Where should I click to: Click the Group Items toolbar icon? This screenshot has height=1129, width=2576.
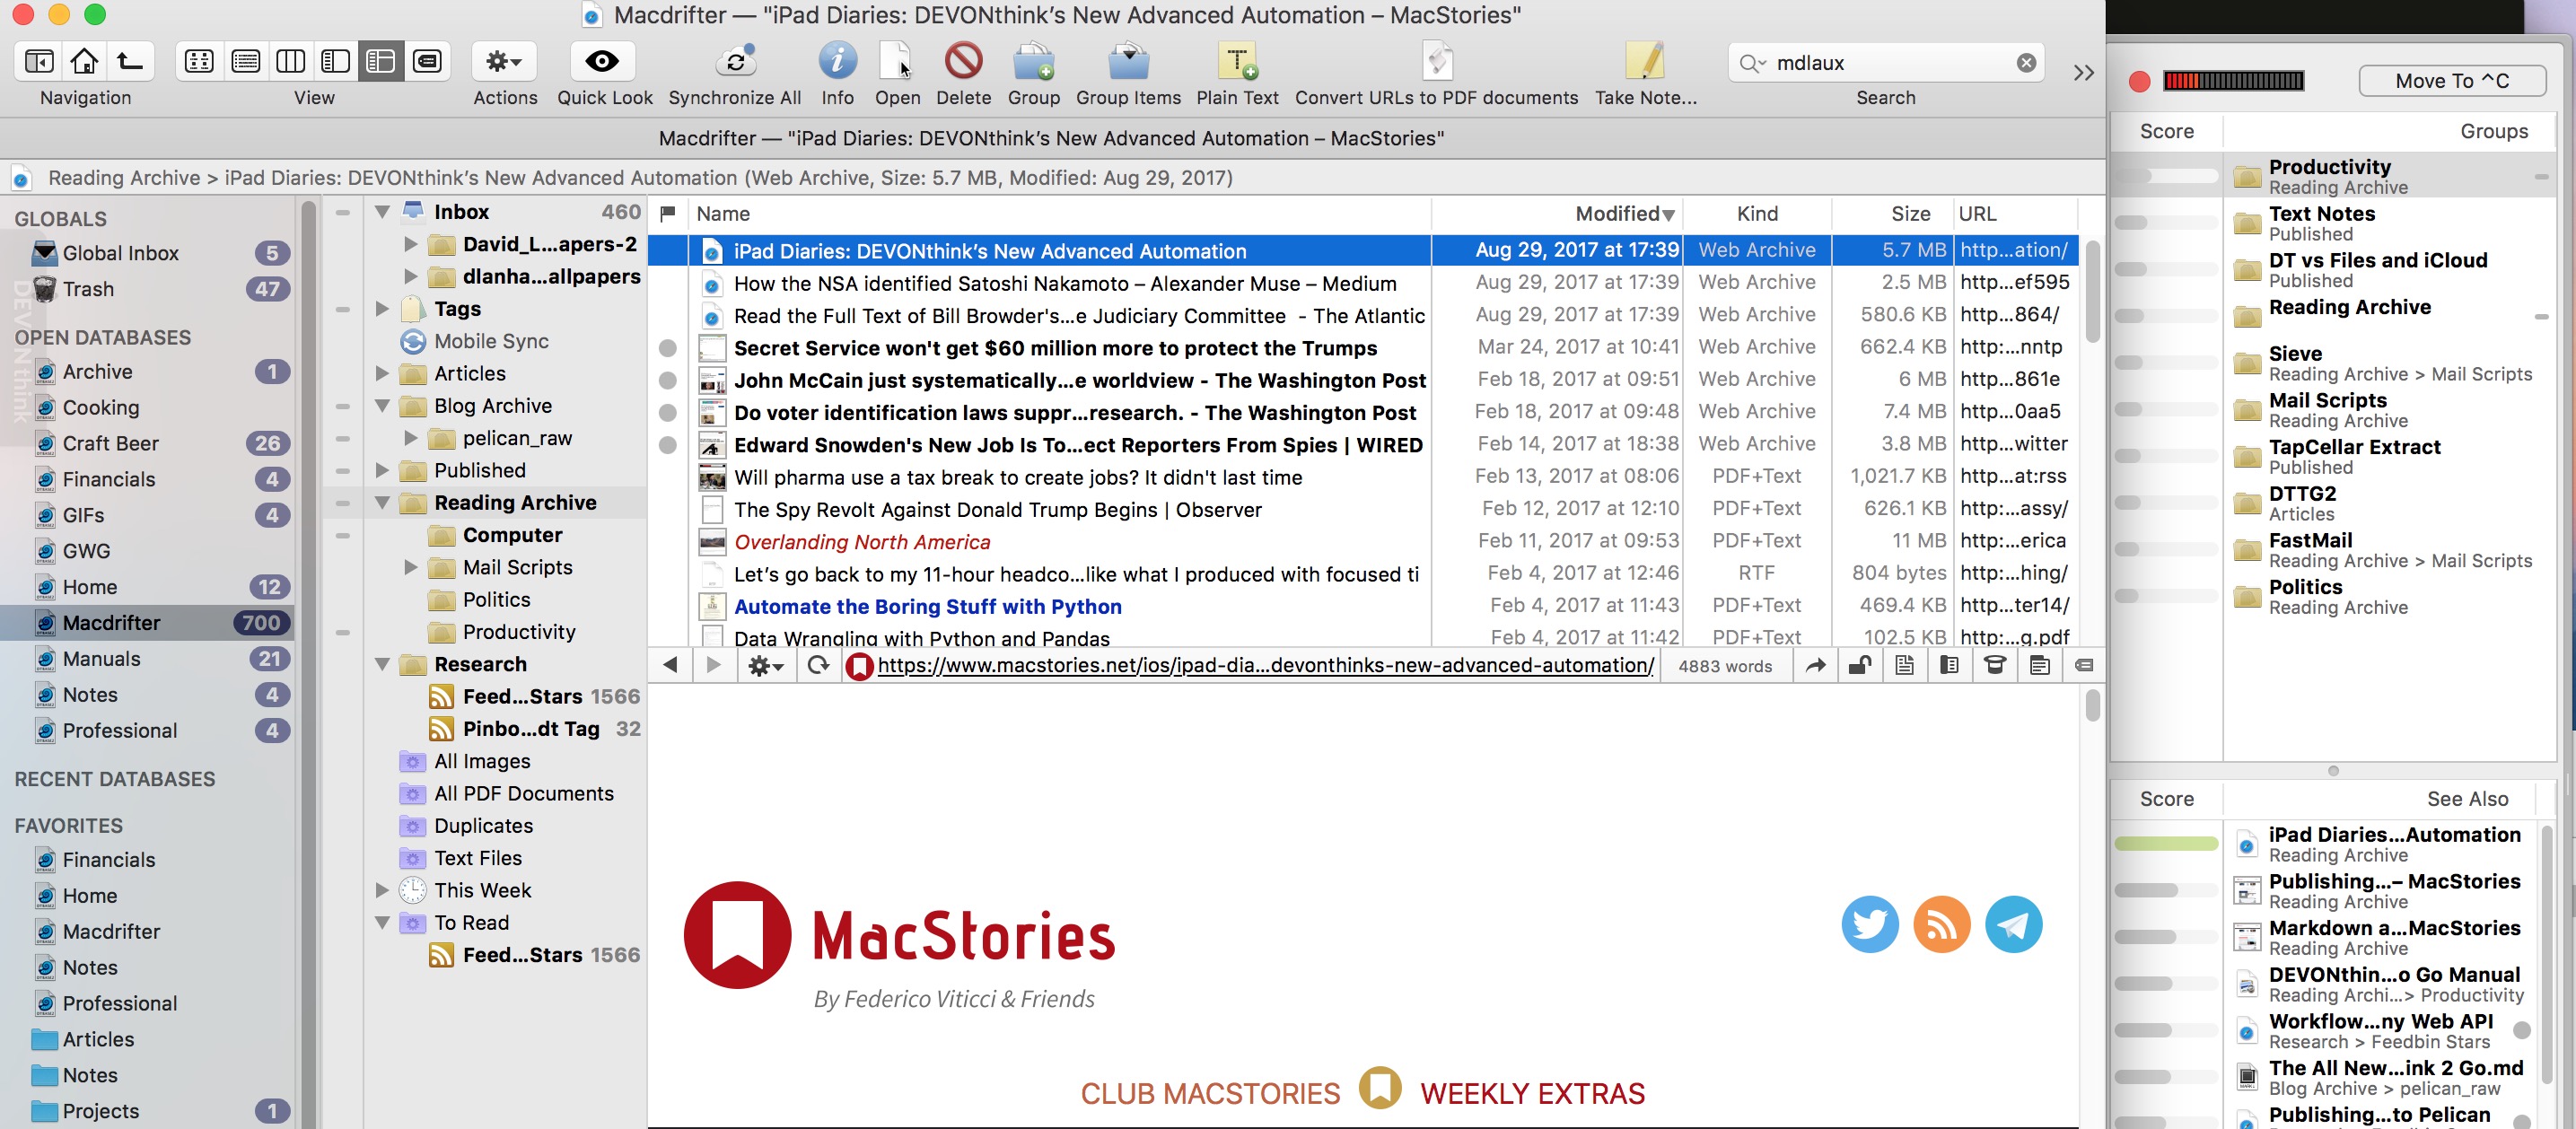[x=1128, y=62]
